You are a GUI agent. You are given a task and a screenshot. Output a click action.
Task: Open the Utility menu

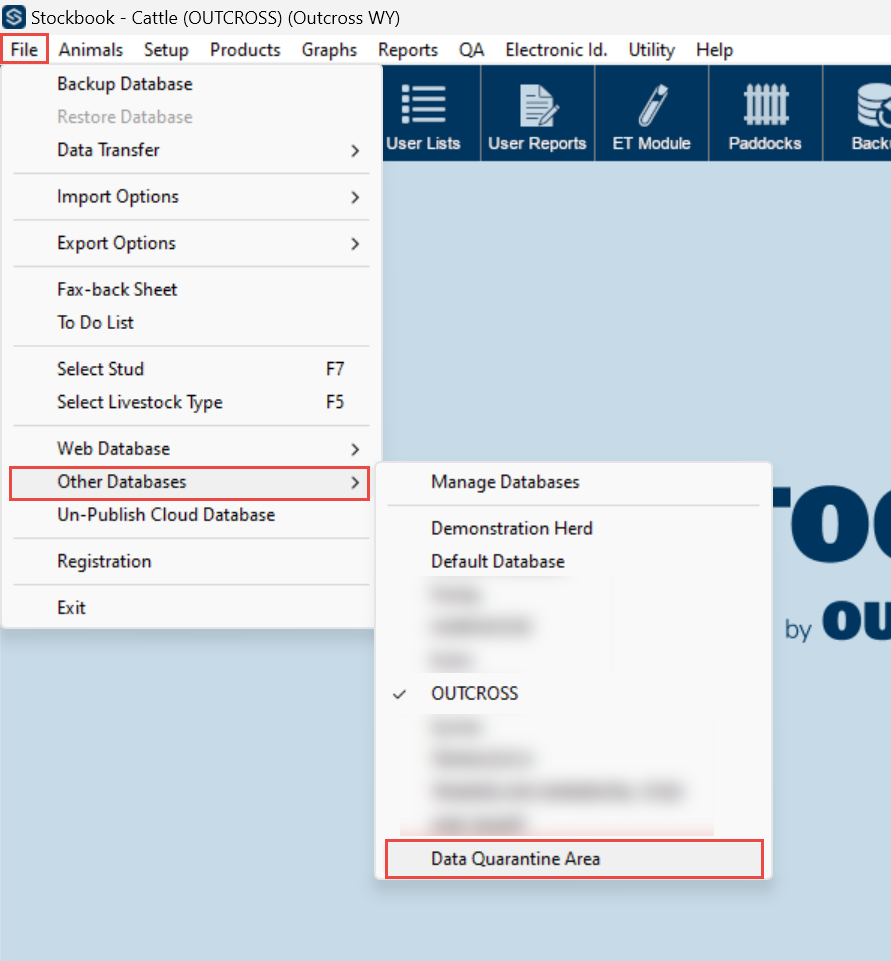pos(651,49)
